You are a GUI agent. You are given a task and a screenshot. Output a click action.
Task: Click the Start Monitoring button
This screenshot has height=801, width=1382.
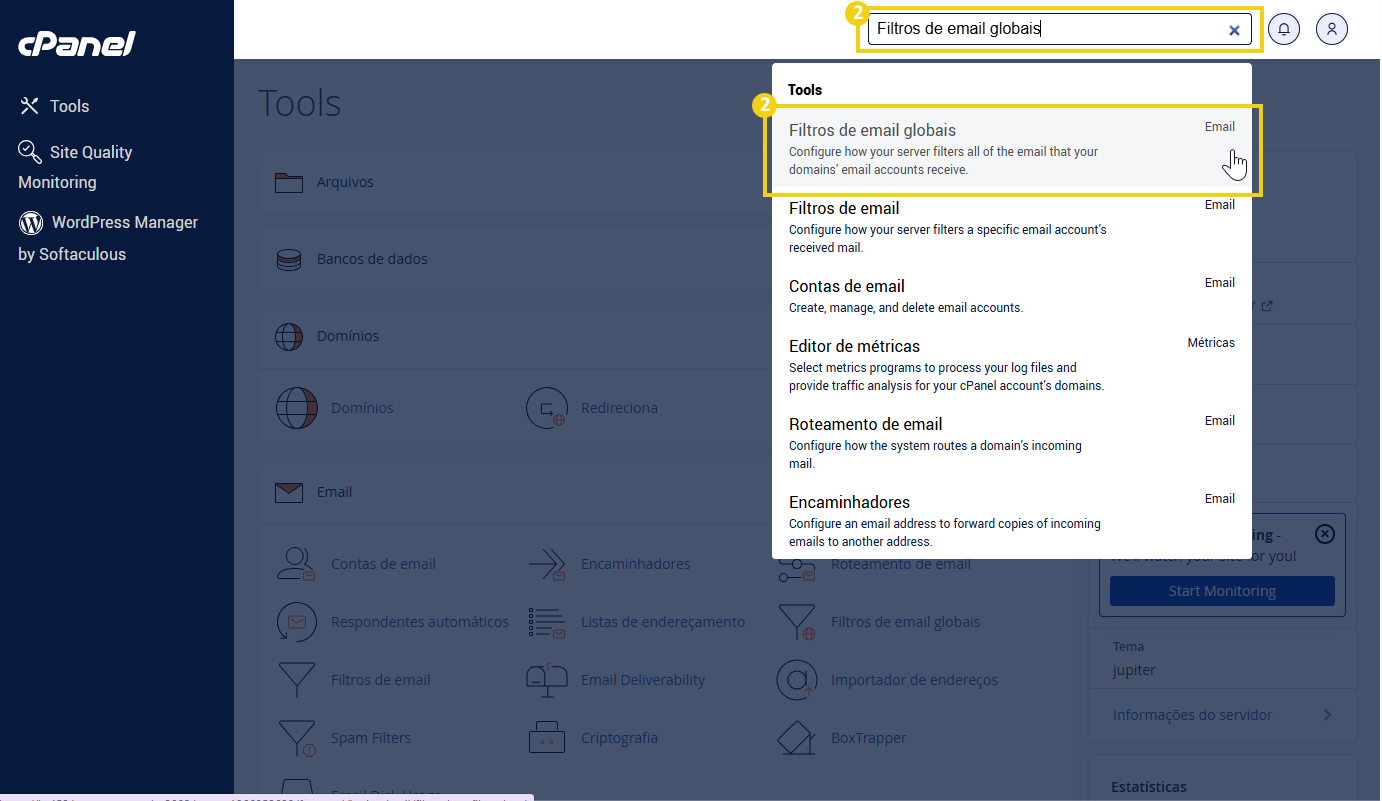(x=1221, y=590)
